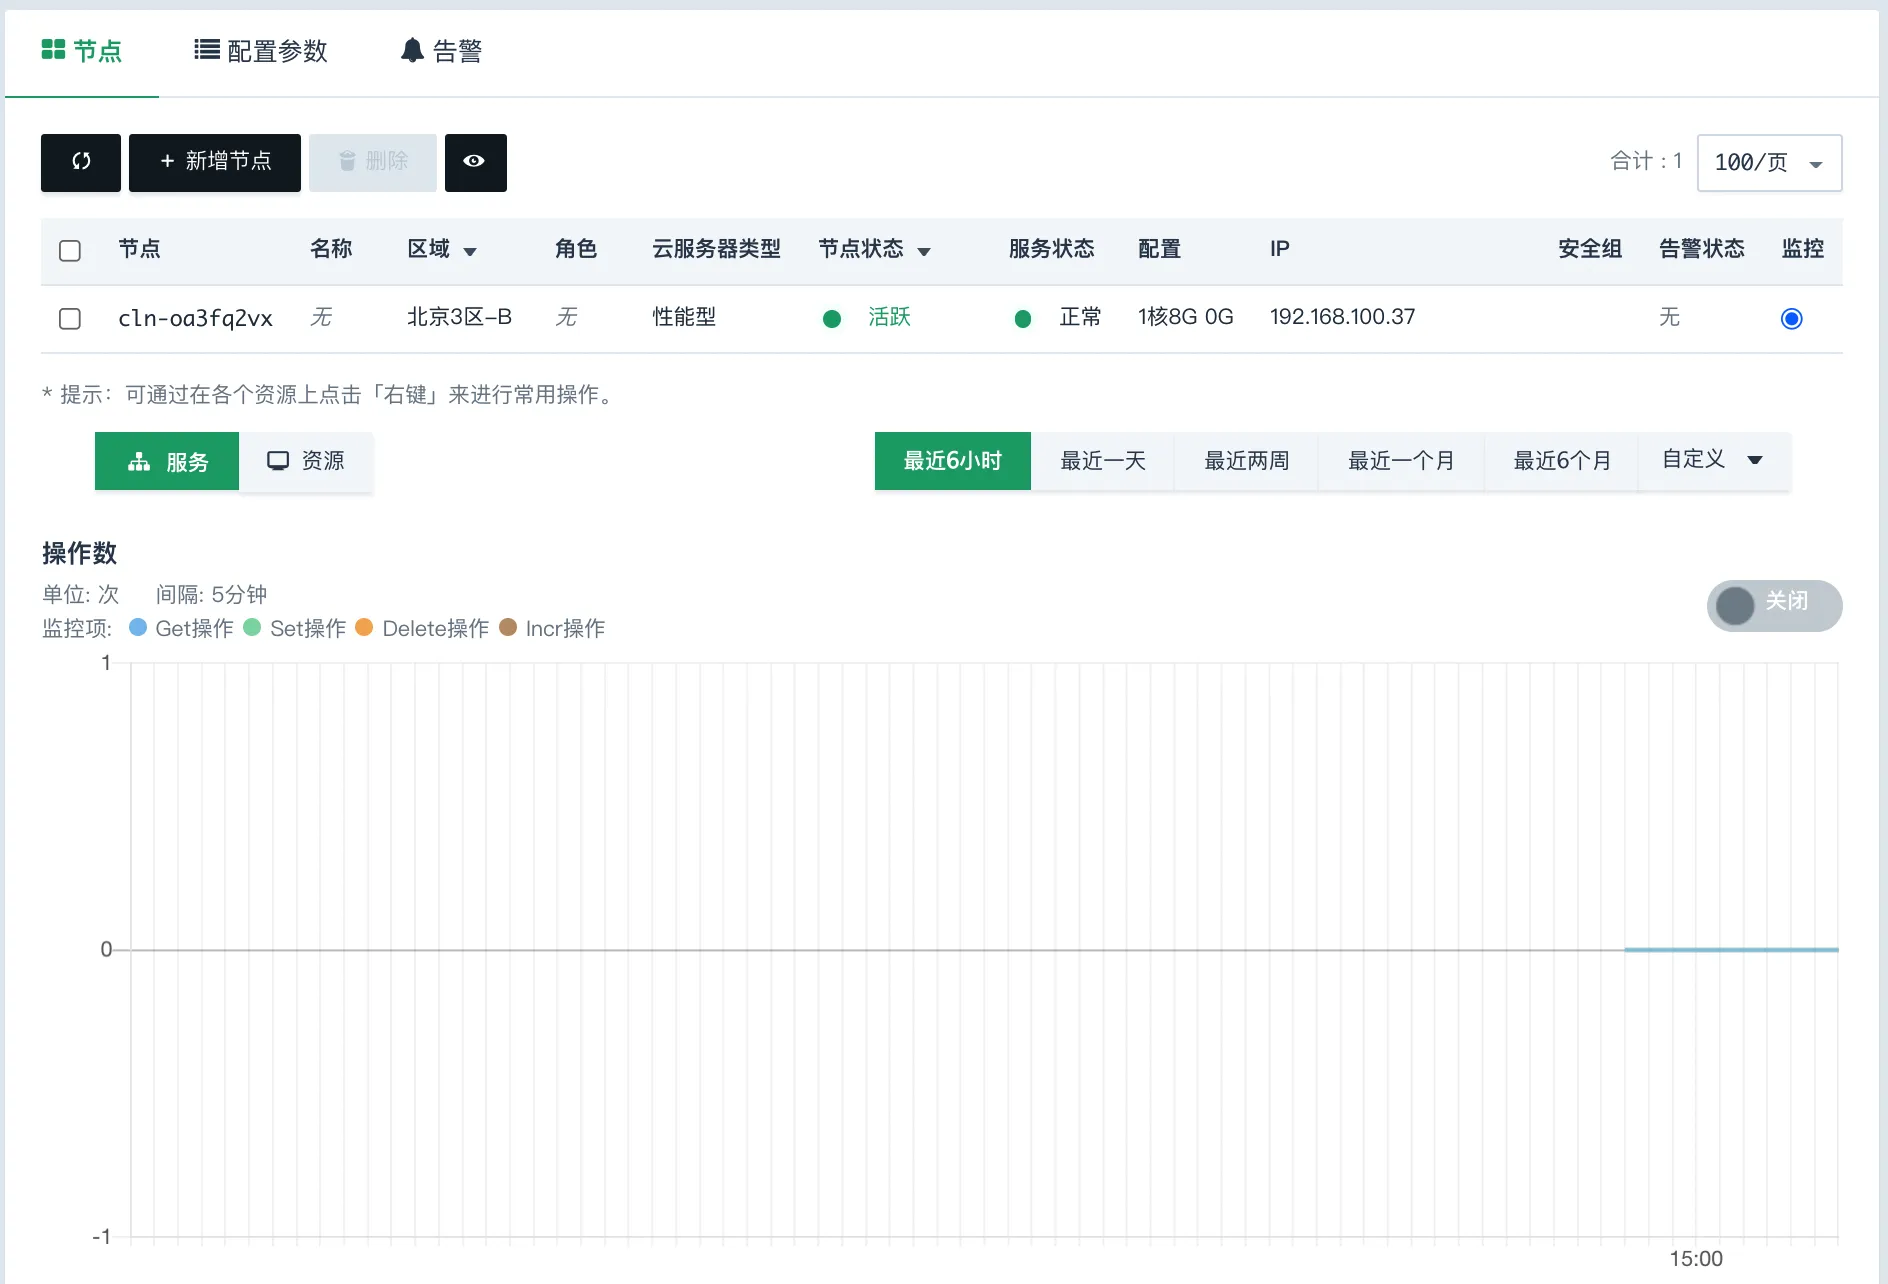Toggle the Delete操作 orange legend item

coord(423,628)
